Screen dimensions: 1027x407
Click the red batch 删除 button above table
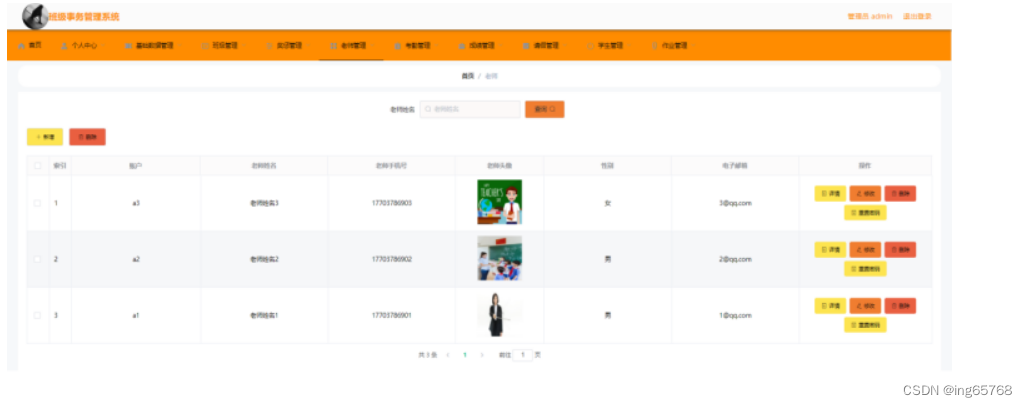[87, 137]
